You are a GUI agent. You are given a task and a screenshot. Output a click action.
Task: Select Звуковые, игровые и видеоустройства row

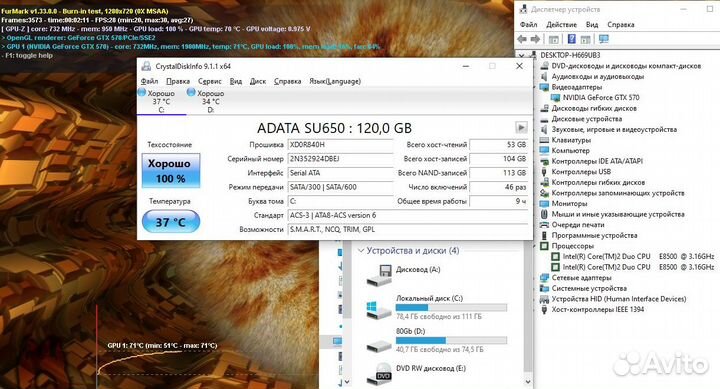point(614,129)
